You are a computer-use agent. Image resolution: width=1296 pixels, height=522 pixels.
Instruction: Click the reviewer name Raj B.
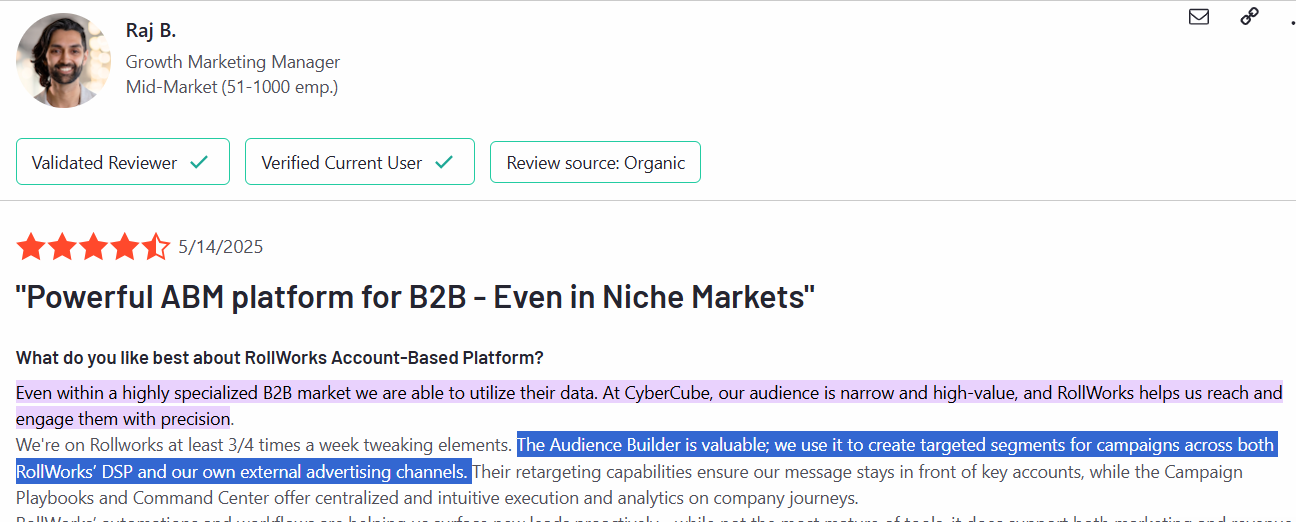pyautogui.click(x=151, y=30)
